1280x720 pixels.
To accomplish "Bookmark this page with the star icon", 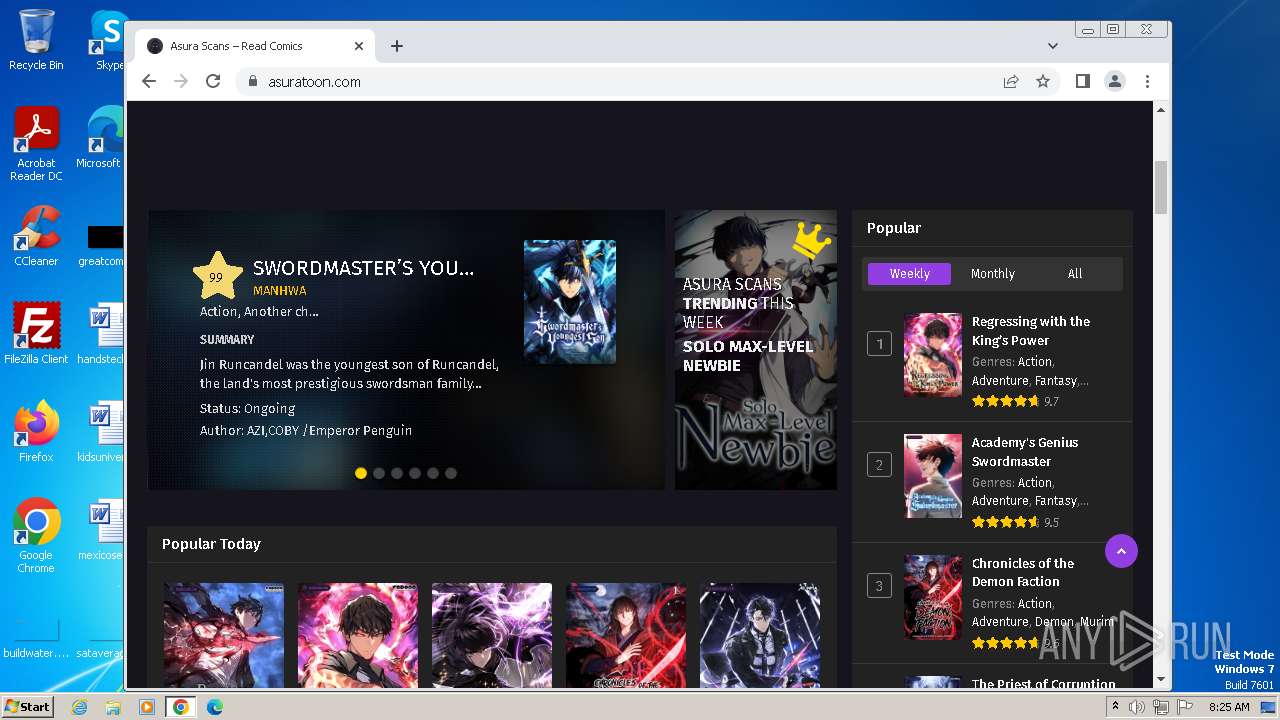I will pyautogui.click(x=1043, y=82).
